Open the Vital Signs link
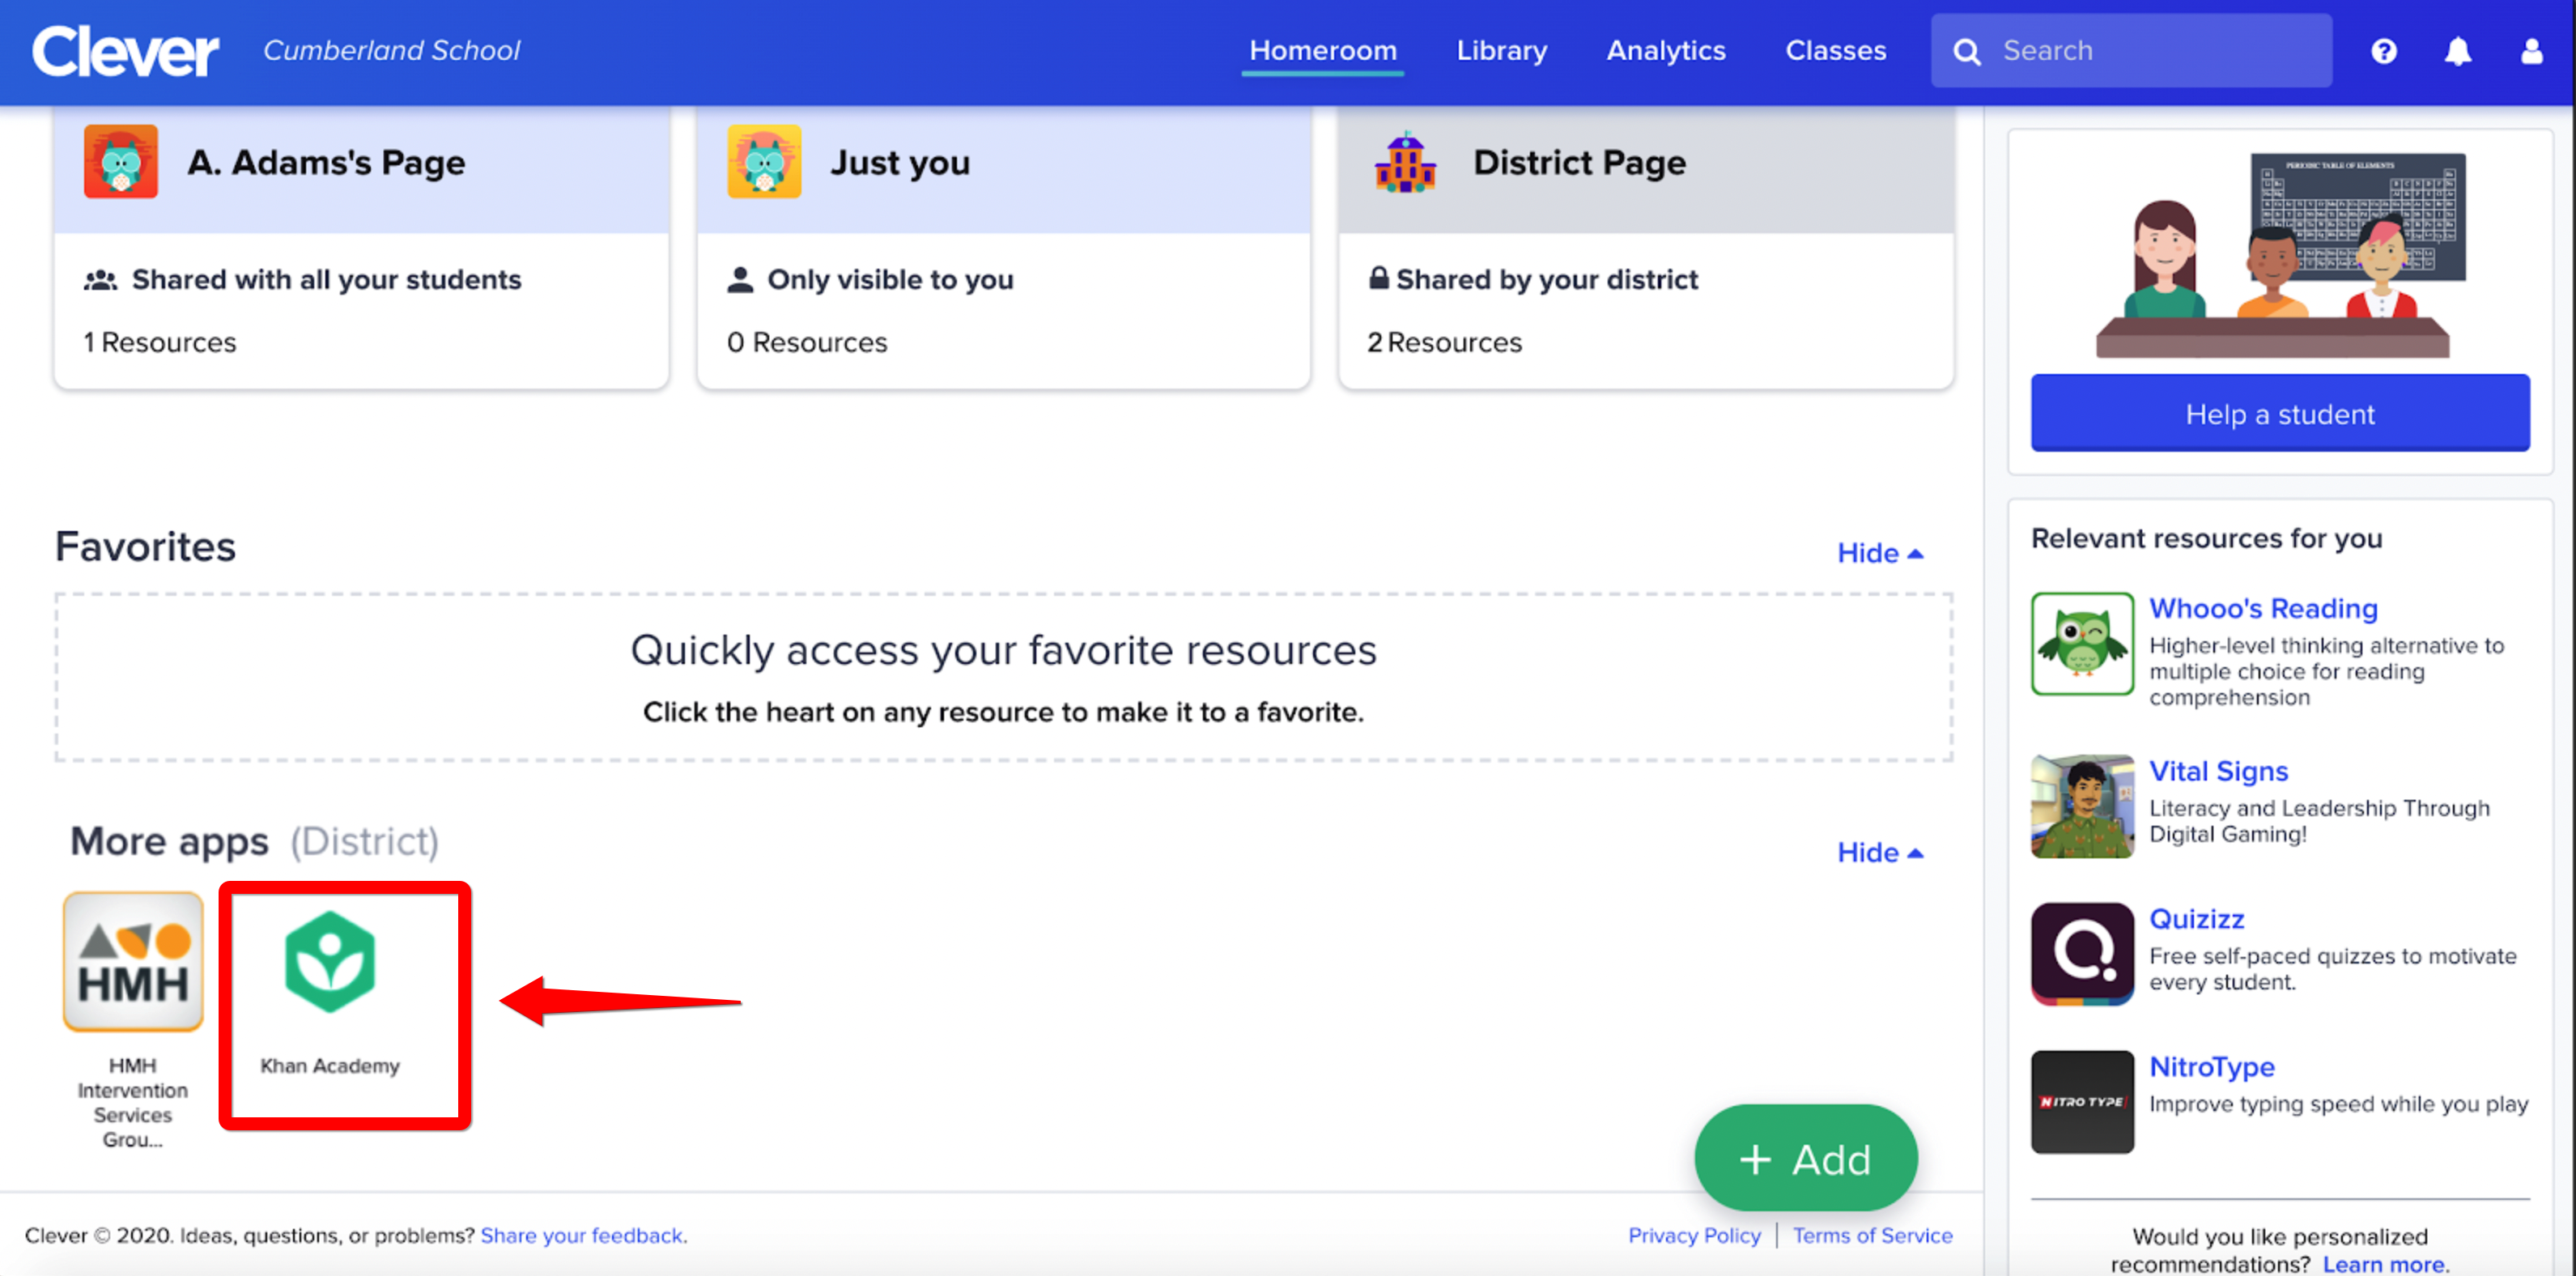 [2218, 771]
